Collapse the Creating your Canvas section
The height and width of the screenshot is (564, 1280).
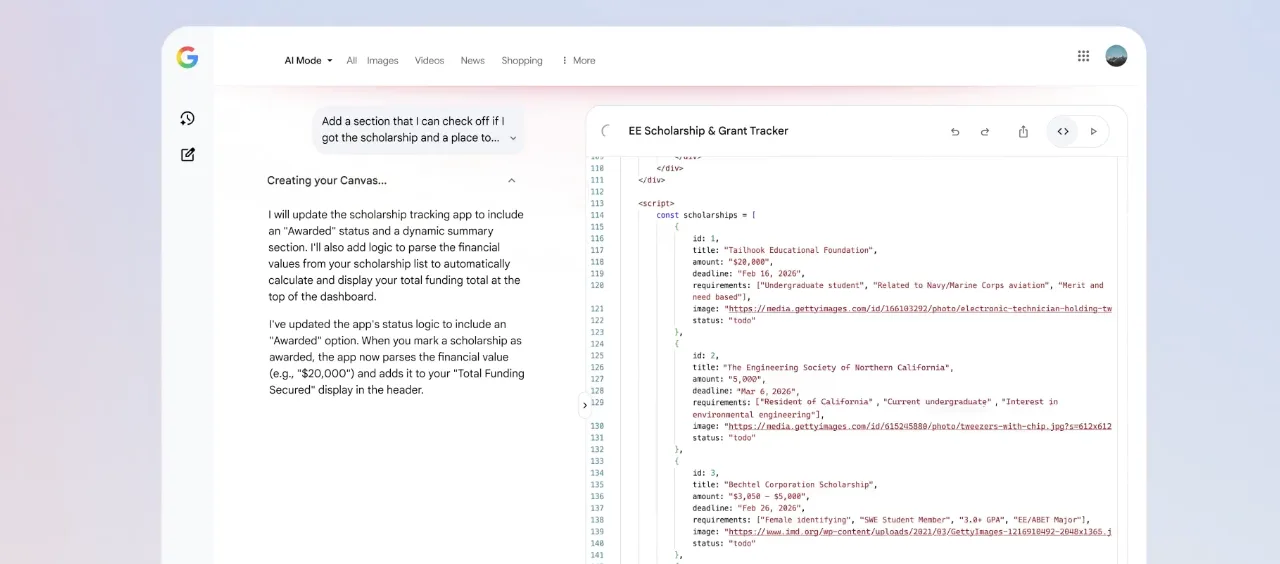click(x=511, y=181)
